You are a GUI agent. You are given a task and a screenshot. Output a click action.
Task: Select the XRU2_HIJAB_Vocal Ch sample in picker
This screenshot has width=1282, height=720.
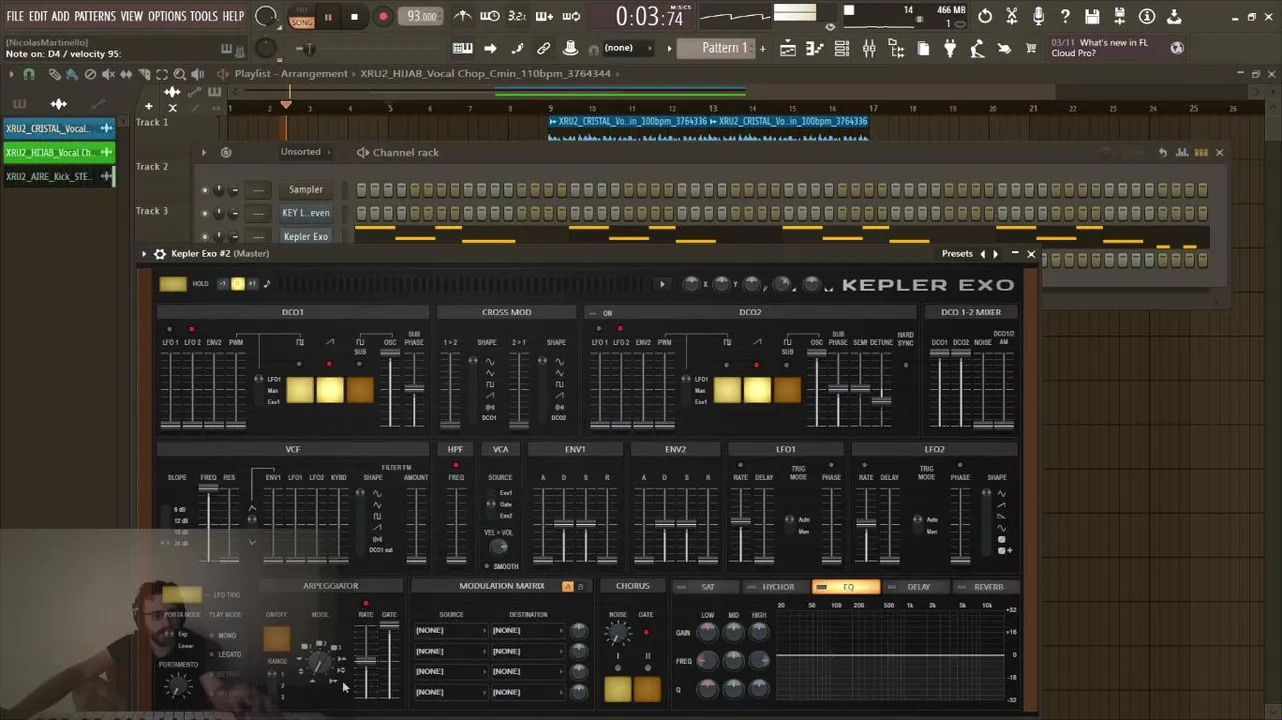tap(58, 152)
